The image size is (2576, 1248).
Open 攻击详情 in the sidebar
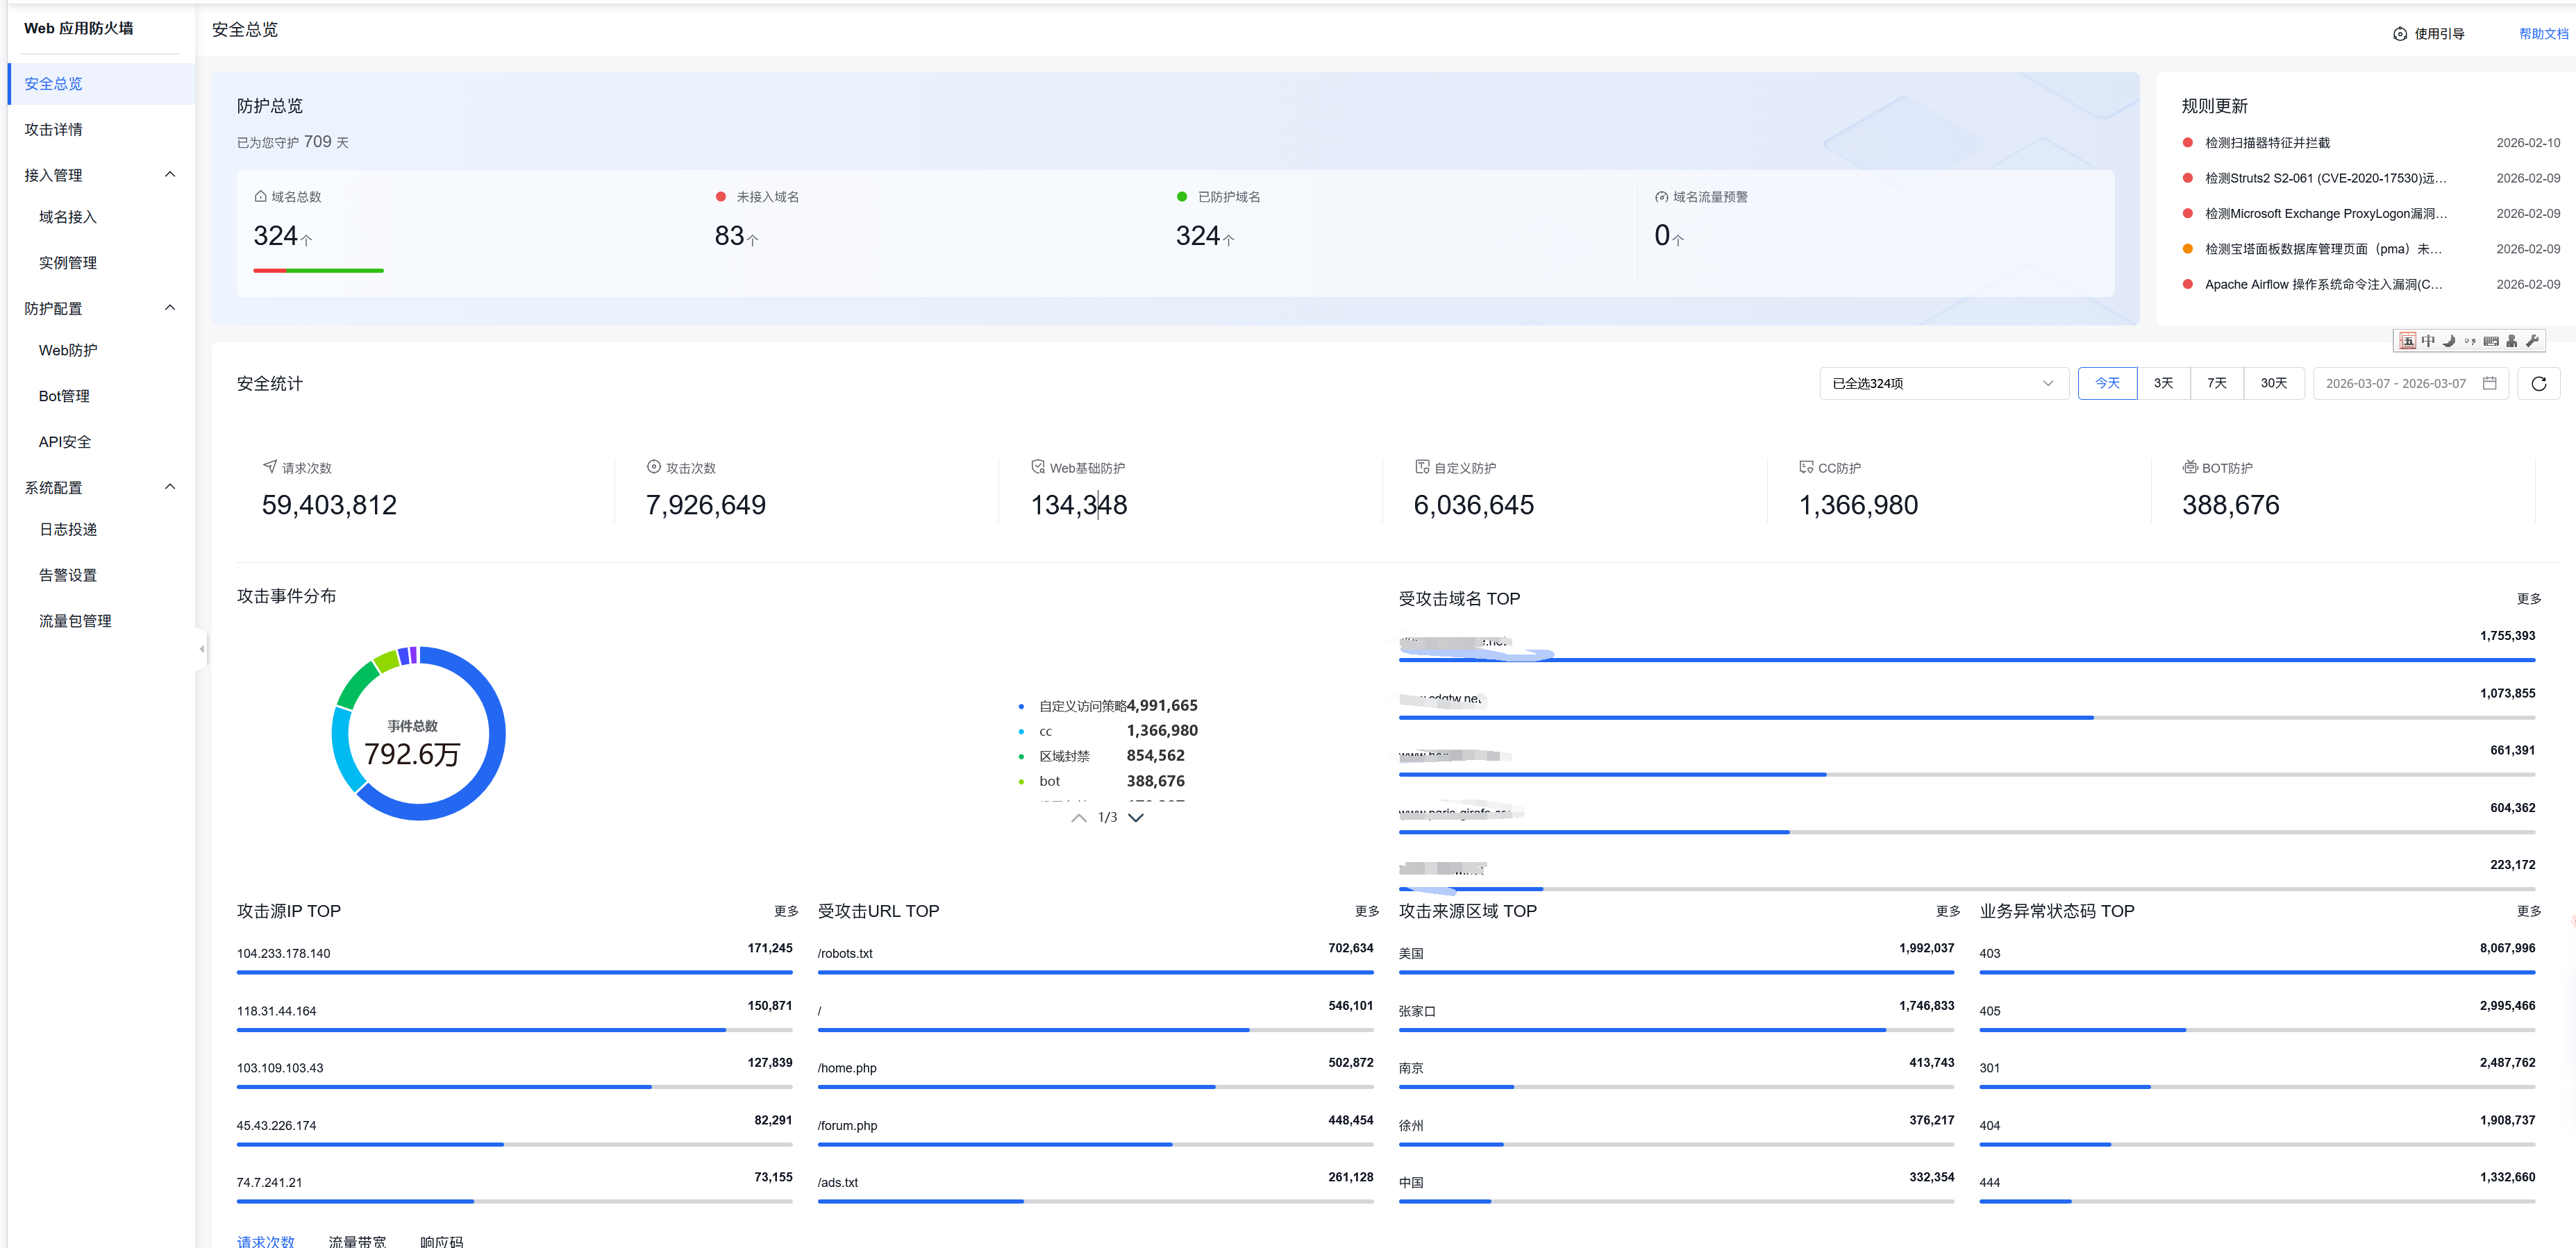[54, 129]
